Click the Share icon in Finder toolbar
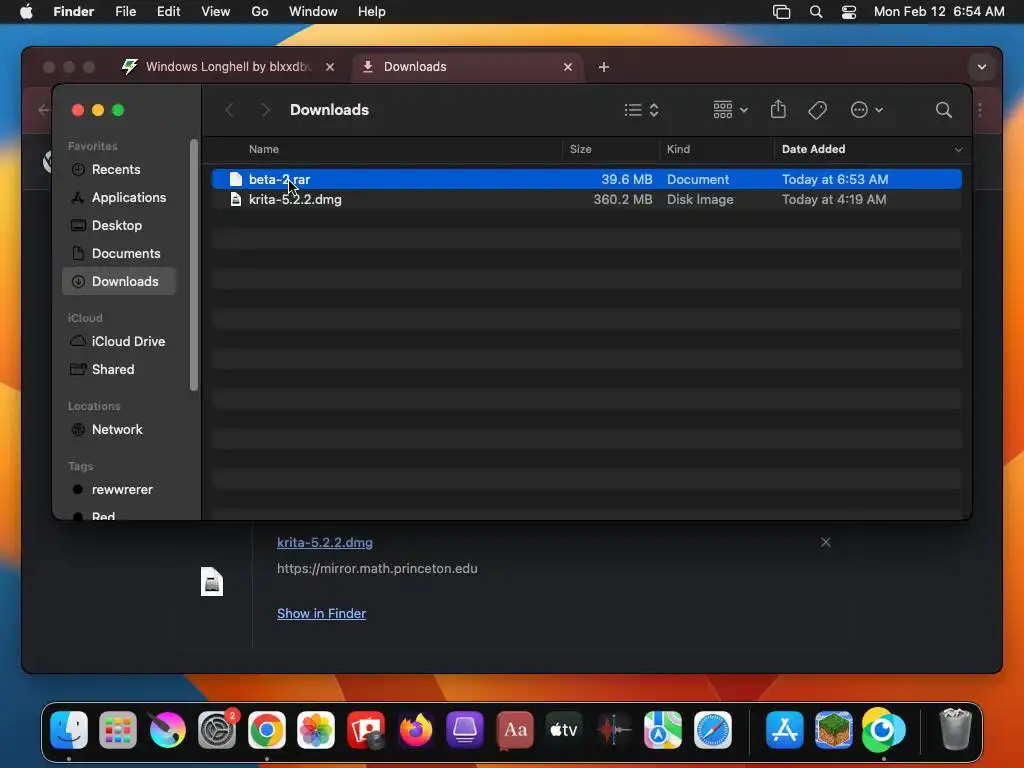The height and width of the screenshot is (768, 1024). click(x=778, y=109)
